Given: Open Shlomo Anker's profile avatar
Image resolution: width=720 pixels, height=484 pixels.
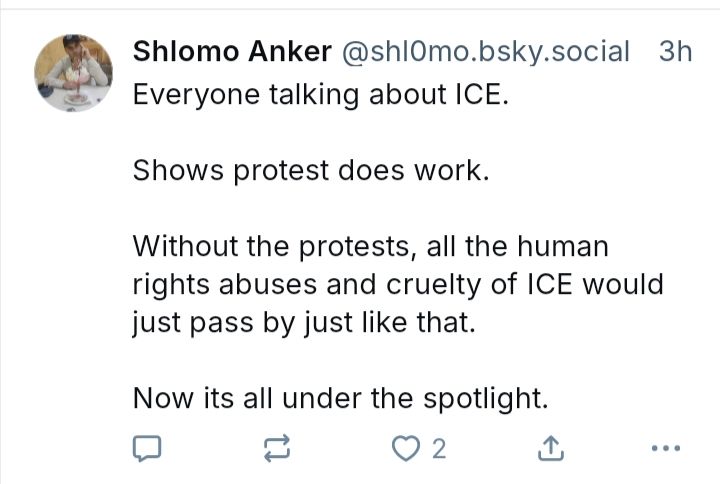Looking at the screenshot, I should (73, 73).
